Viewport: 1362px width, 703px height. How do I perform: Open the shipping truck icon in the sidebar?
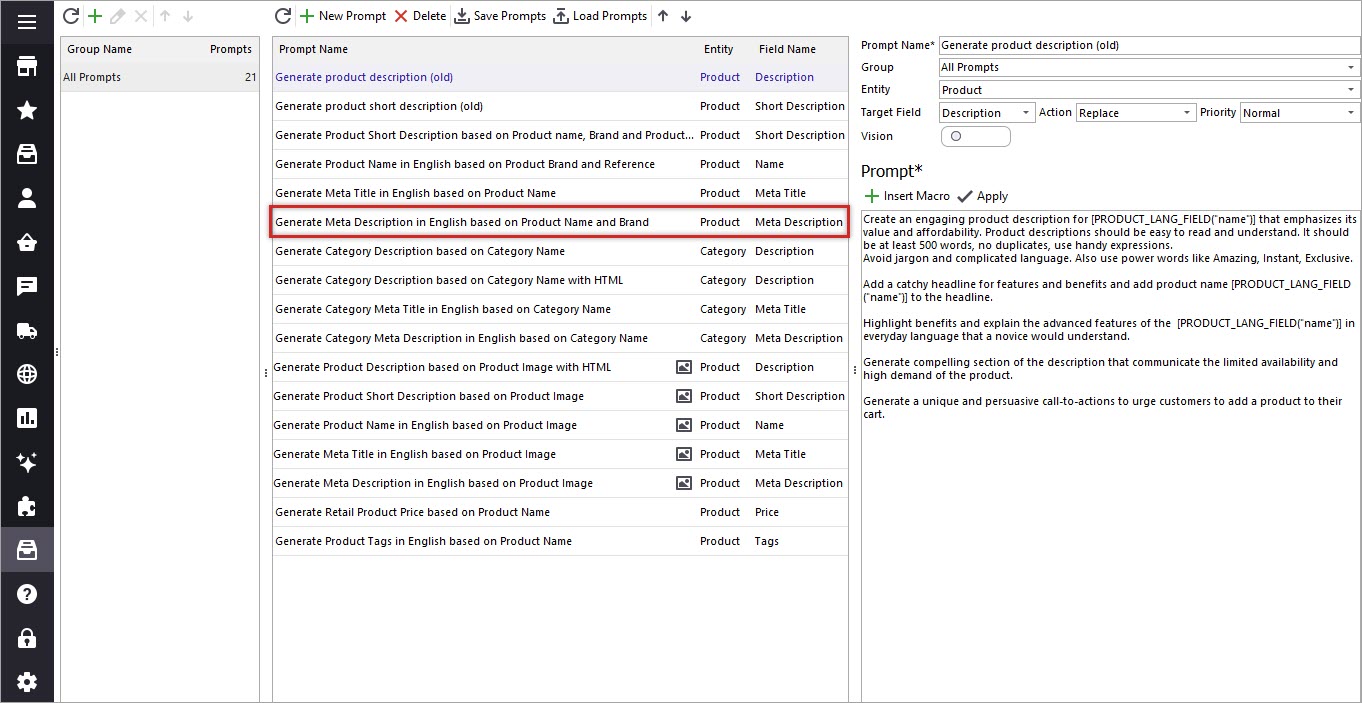click(x=27, y=330)
